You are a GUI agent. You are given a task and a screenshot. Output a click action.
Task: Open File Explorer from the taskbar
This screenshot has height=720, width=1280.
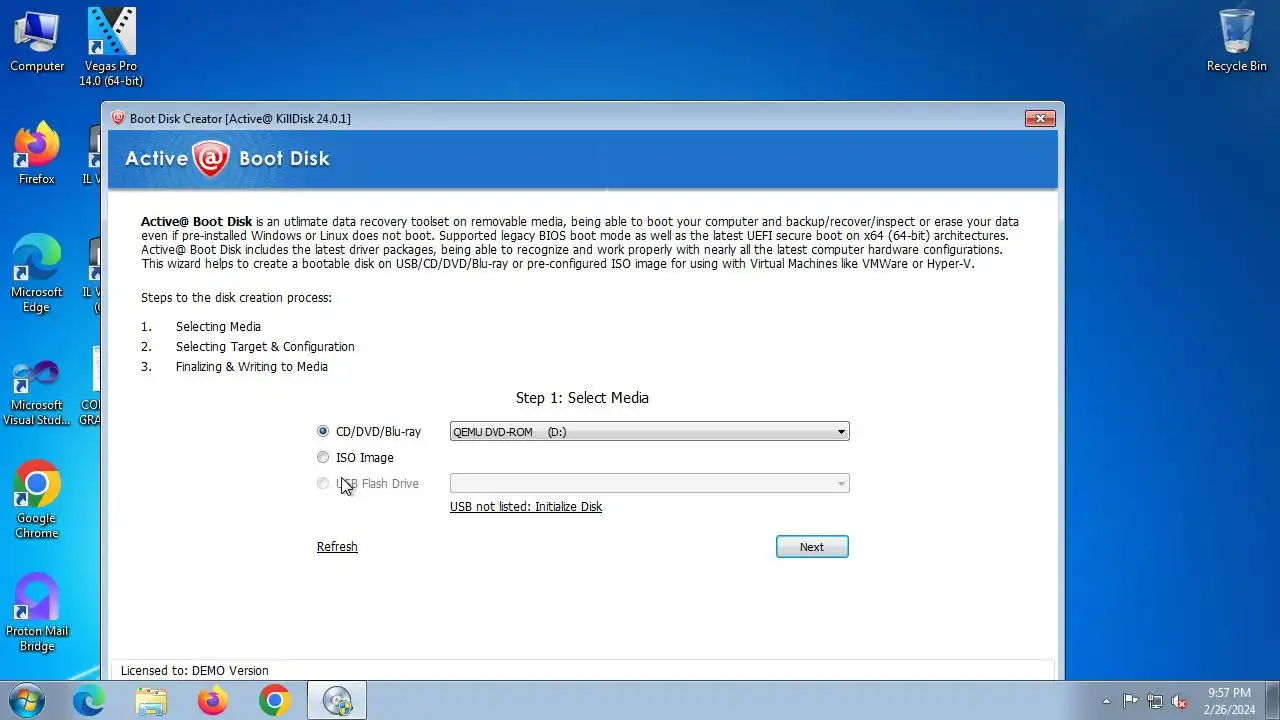[x=151, y=701]
